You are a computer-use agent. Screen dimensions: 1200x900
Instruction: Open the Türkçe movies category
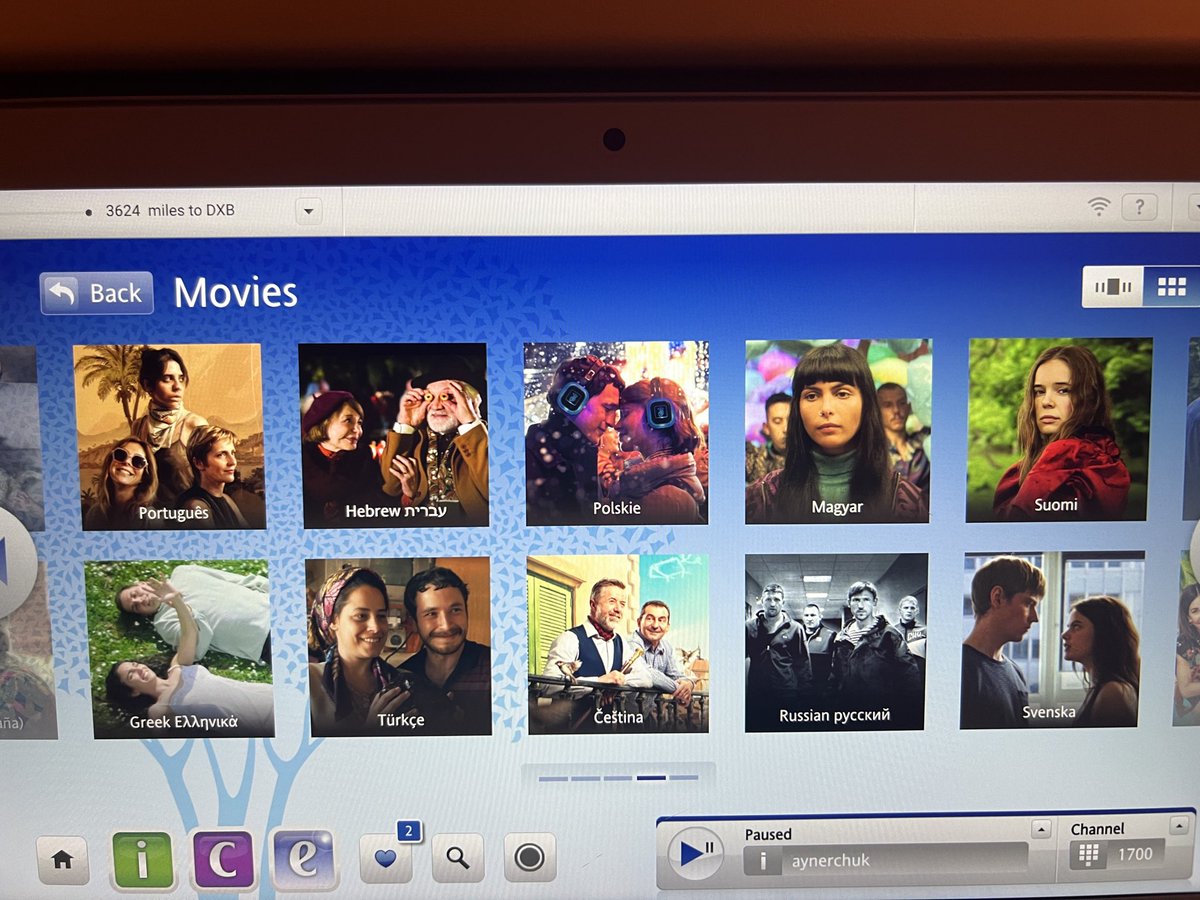399,646
